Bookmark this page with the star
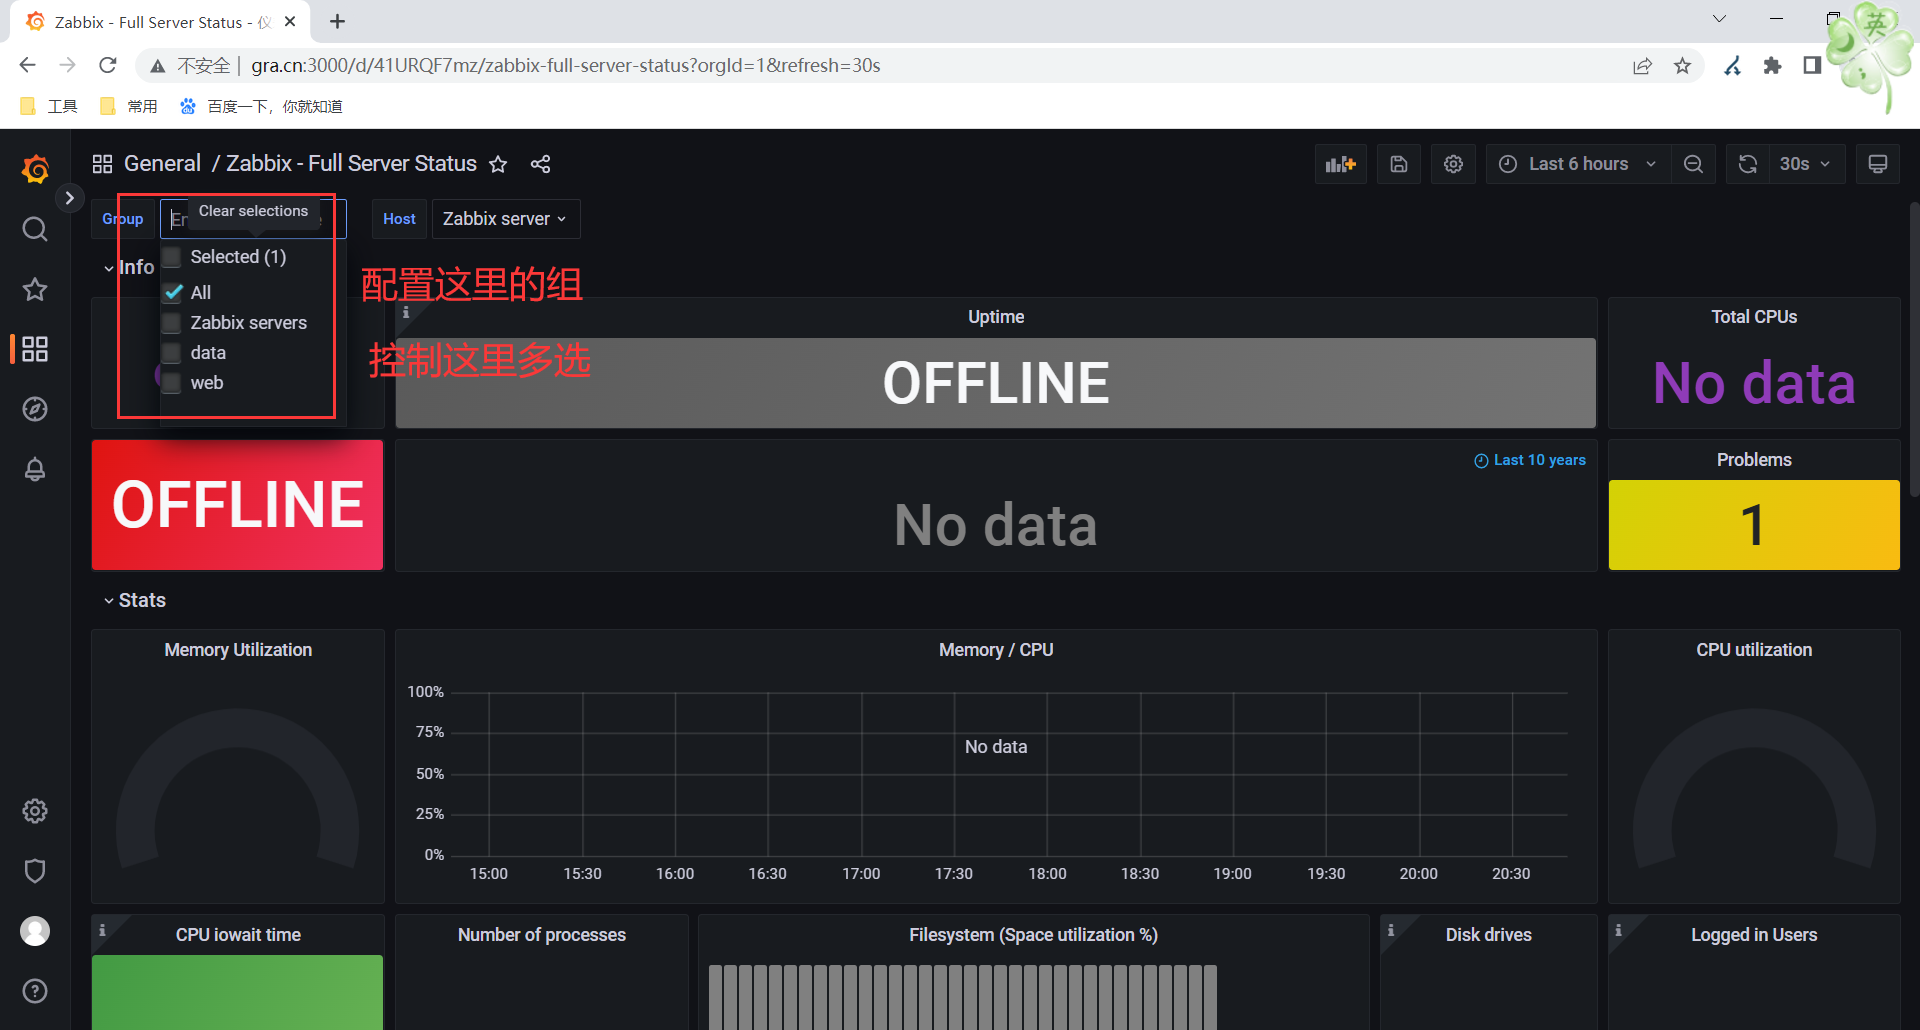The width and height of the screenshot is (1920, 1030). (1683, 66)
